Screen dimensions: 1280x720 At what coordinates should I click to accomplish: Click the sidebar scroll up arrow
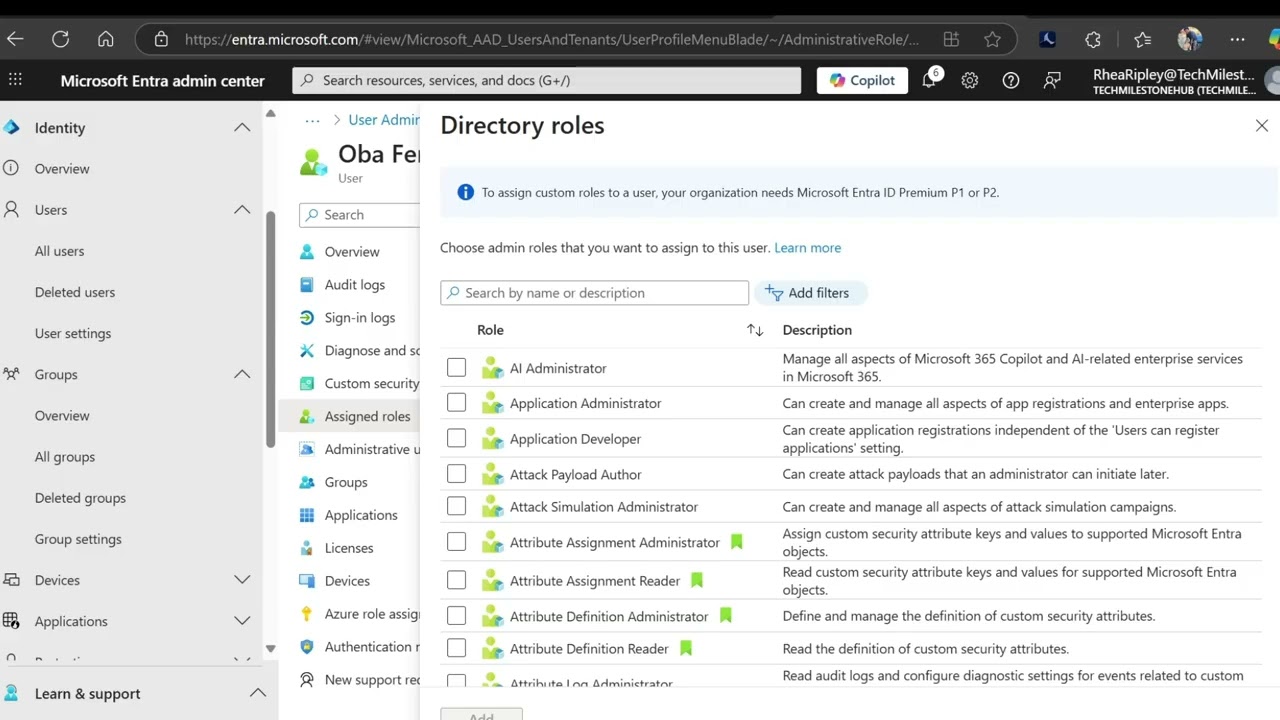(270, 113)
